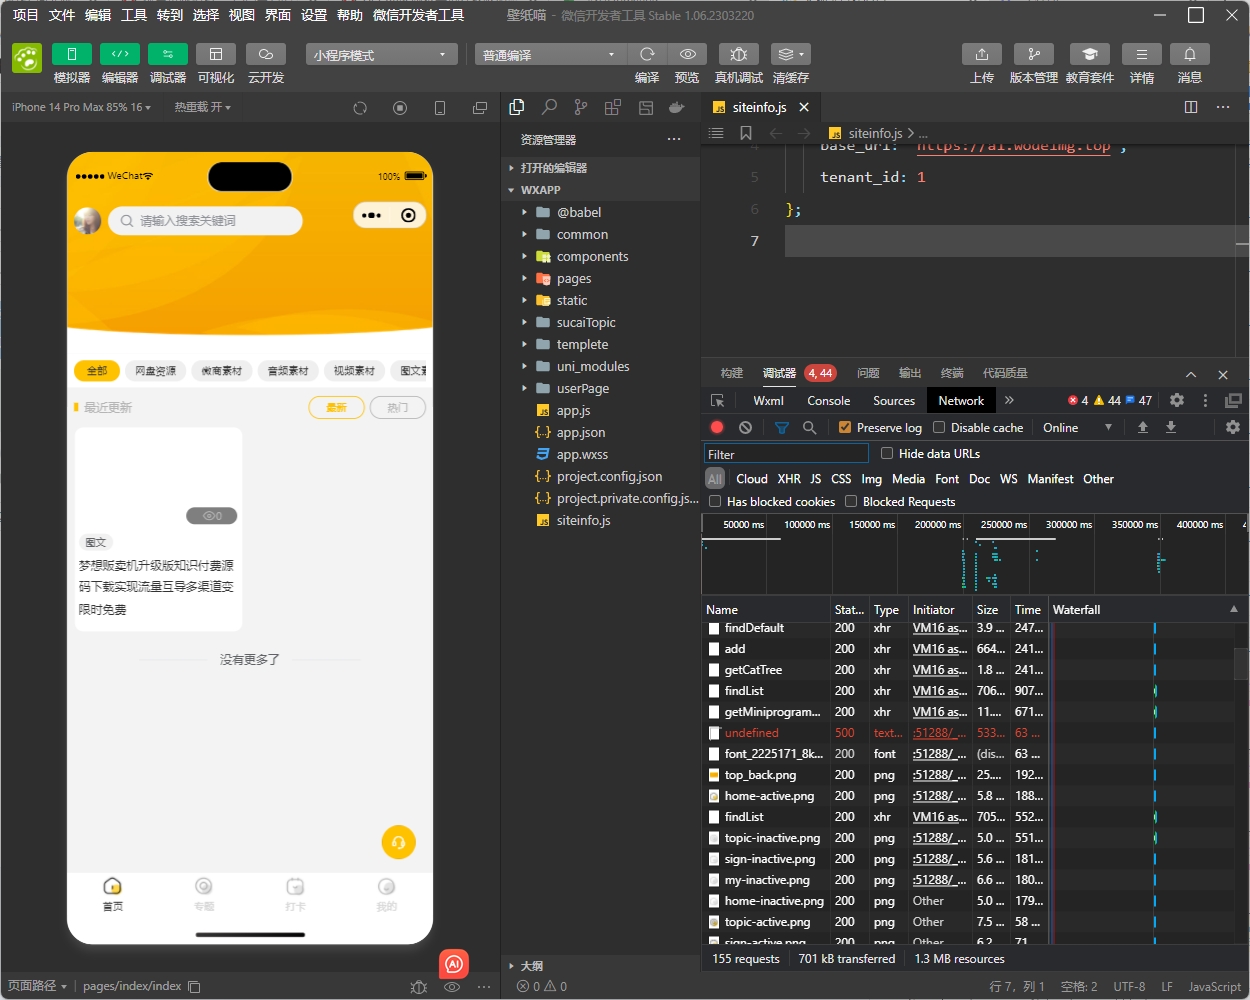Switch to the 问题 panel tab
This screenshot has height=1000, width=1250.
868,373
